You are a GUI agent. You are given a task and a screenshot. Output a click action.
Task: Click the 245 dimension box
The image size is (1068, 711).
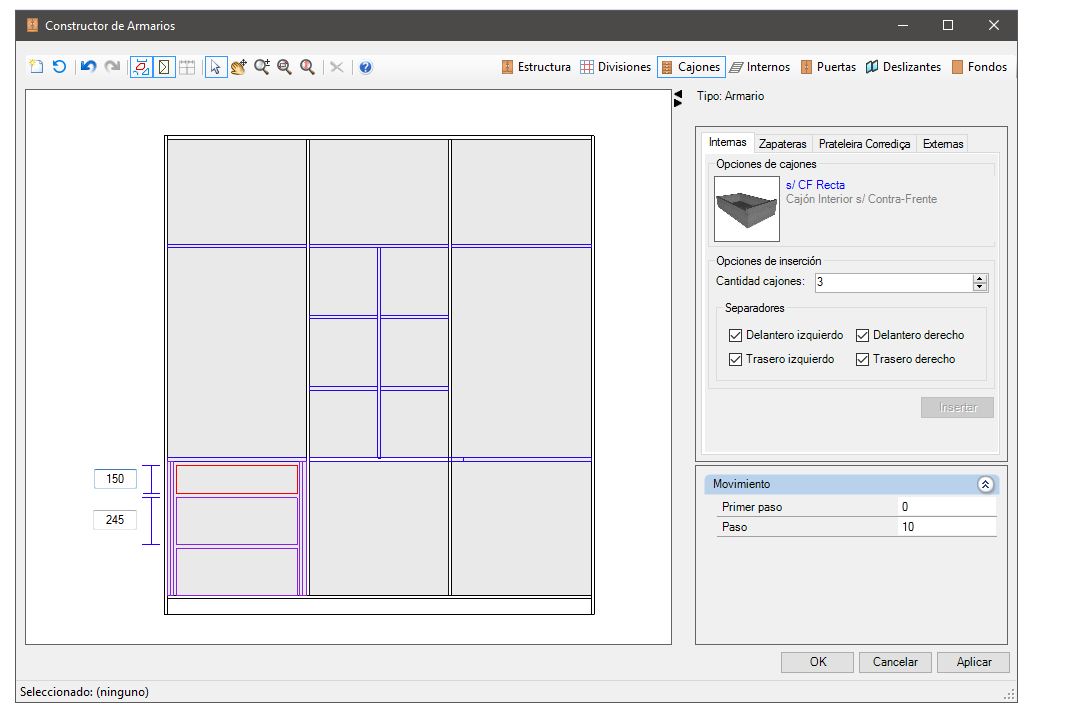point(115,520)
